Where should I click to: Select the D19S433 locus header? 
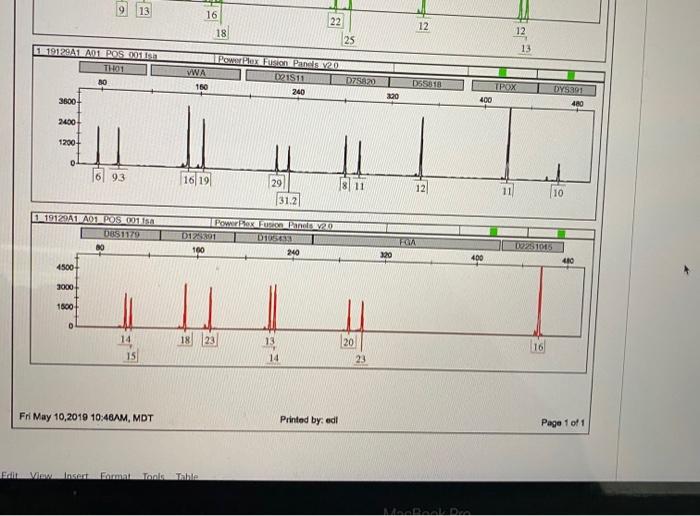point(274,238)
